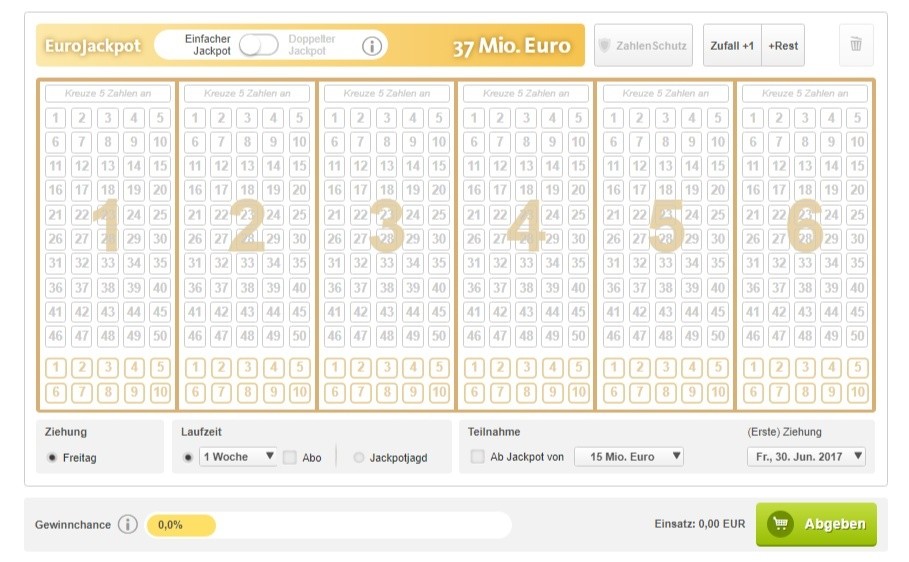The image size is (909, 562).
Task: Click the shield icon on ZahlenSchutz
Action: (x=604, y=45)
